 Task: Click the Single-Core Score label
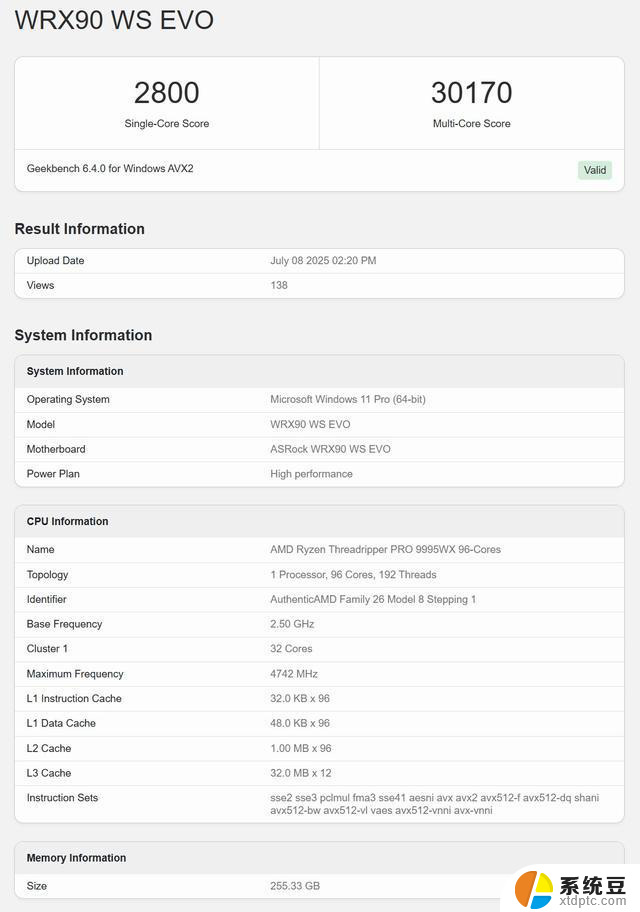click(x=166, y=123)
